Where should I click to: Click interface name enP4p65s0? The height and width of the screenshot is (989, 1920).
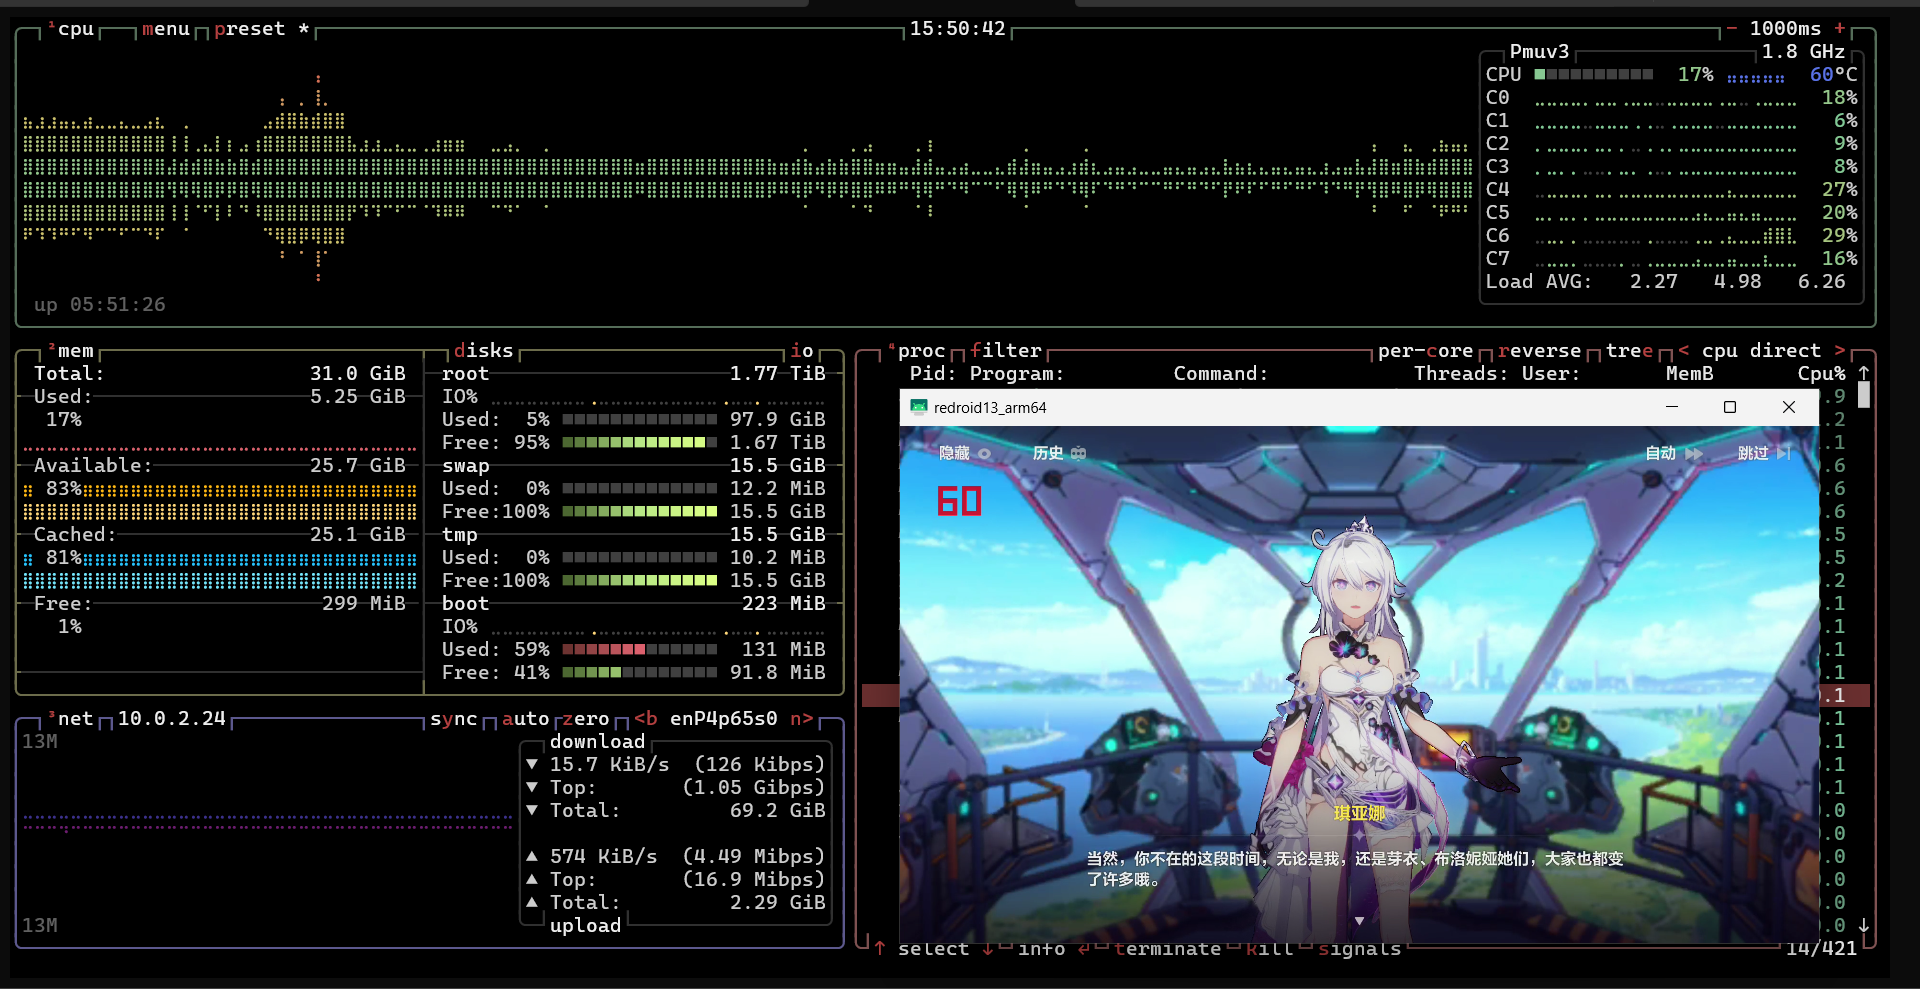click(x=724, y=718)
